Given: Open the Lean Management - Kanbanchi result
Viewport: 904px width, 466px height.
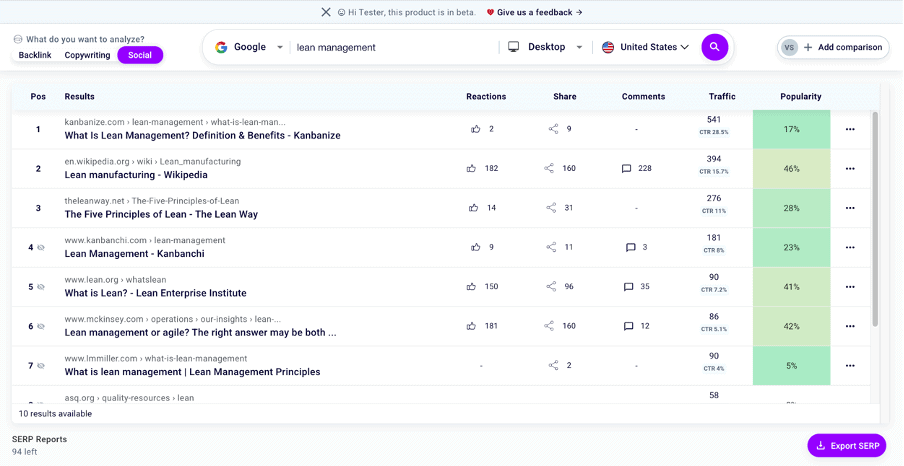Looking at the screenshot, I should pyautogui.click(x=134, y=254).
